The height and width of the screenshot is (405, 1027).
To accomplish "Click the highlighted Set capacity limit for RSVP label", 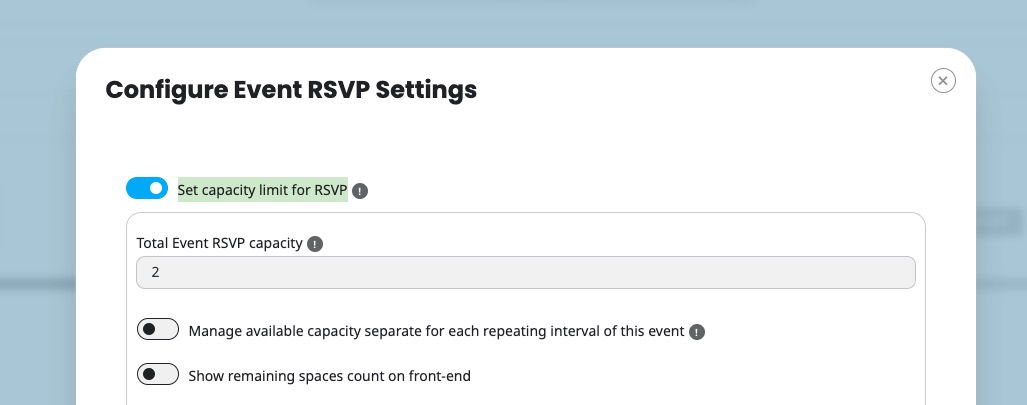I will [262, 190].
